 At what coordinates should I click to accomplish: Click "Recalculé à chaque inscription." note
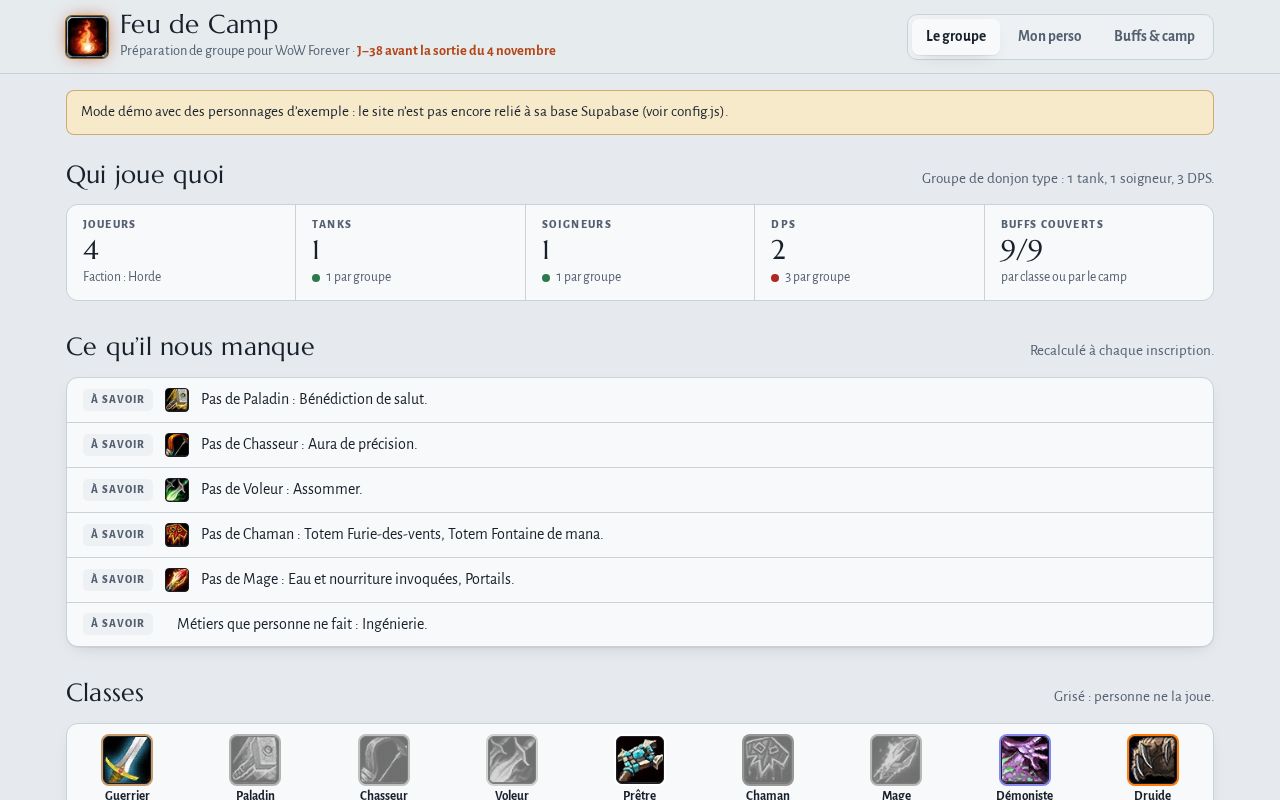coord(1122,351)
